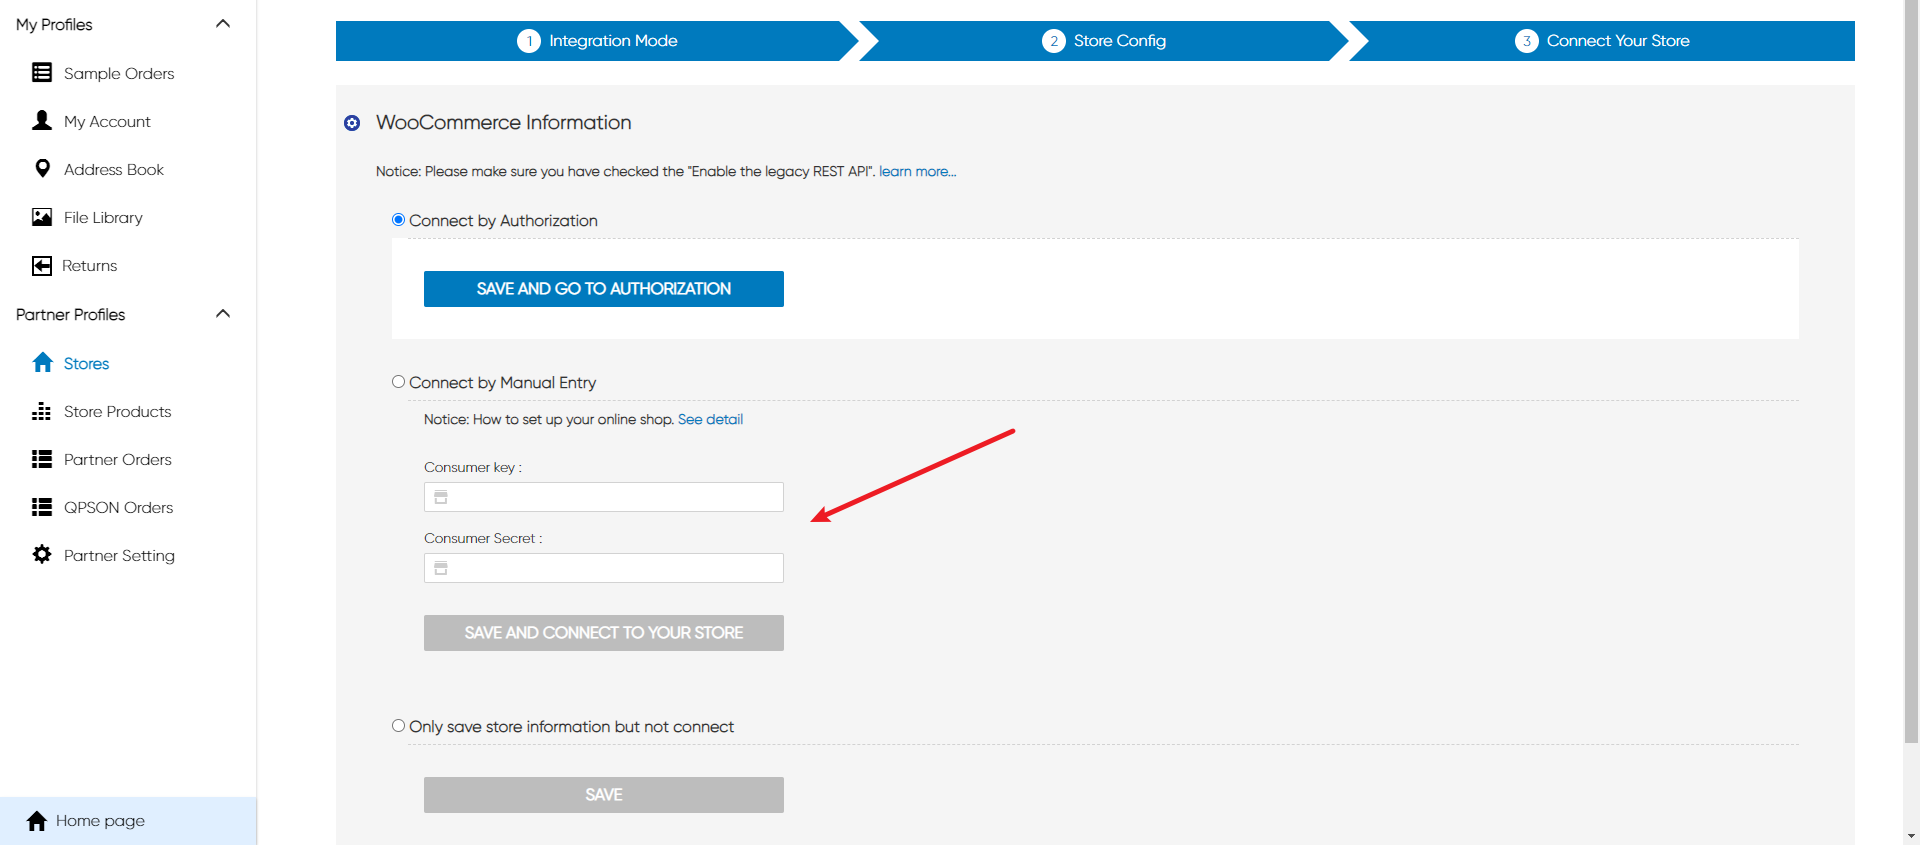Go to Integration Mode step
1920x845 pixels.
597,41
